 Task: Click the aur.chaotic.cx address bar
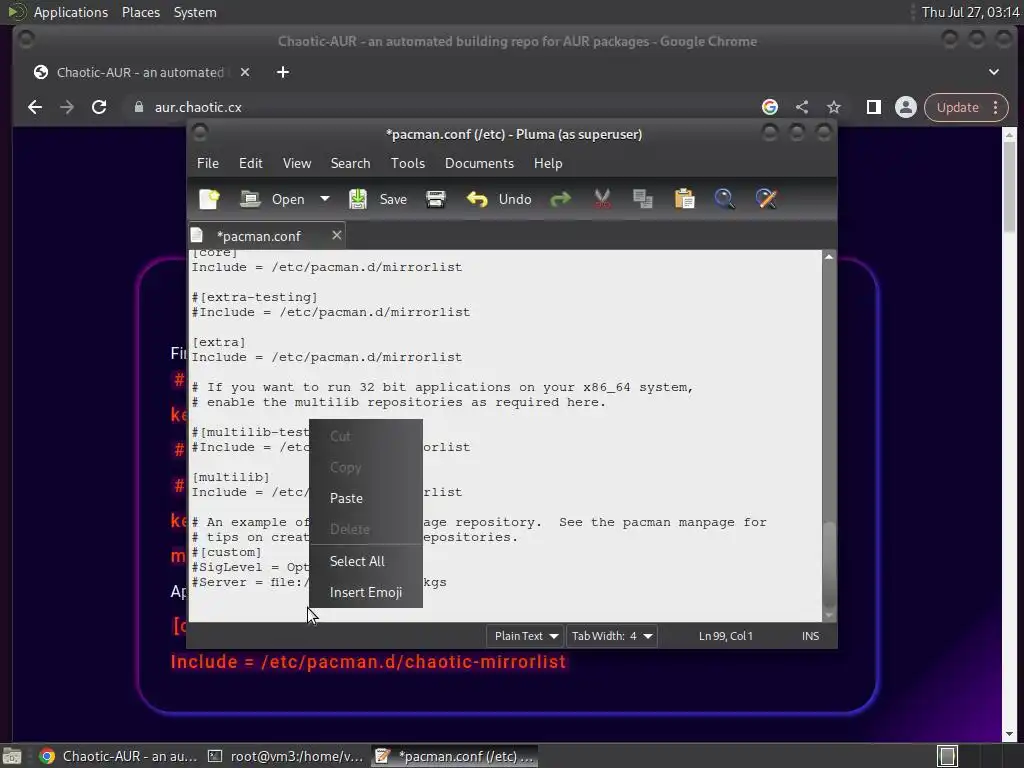click(x=444, y=107)
